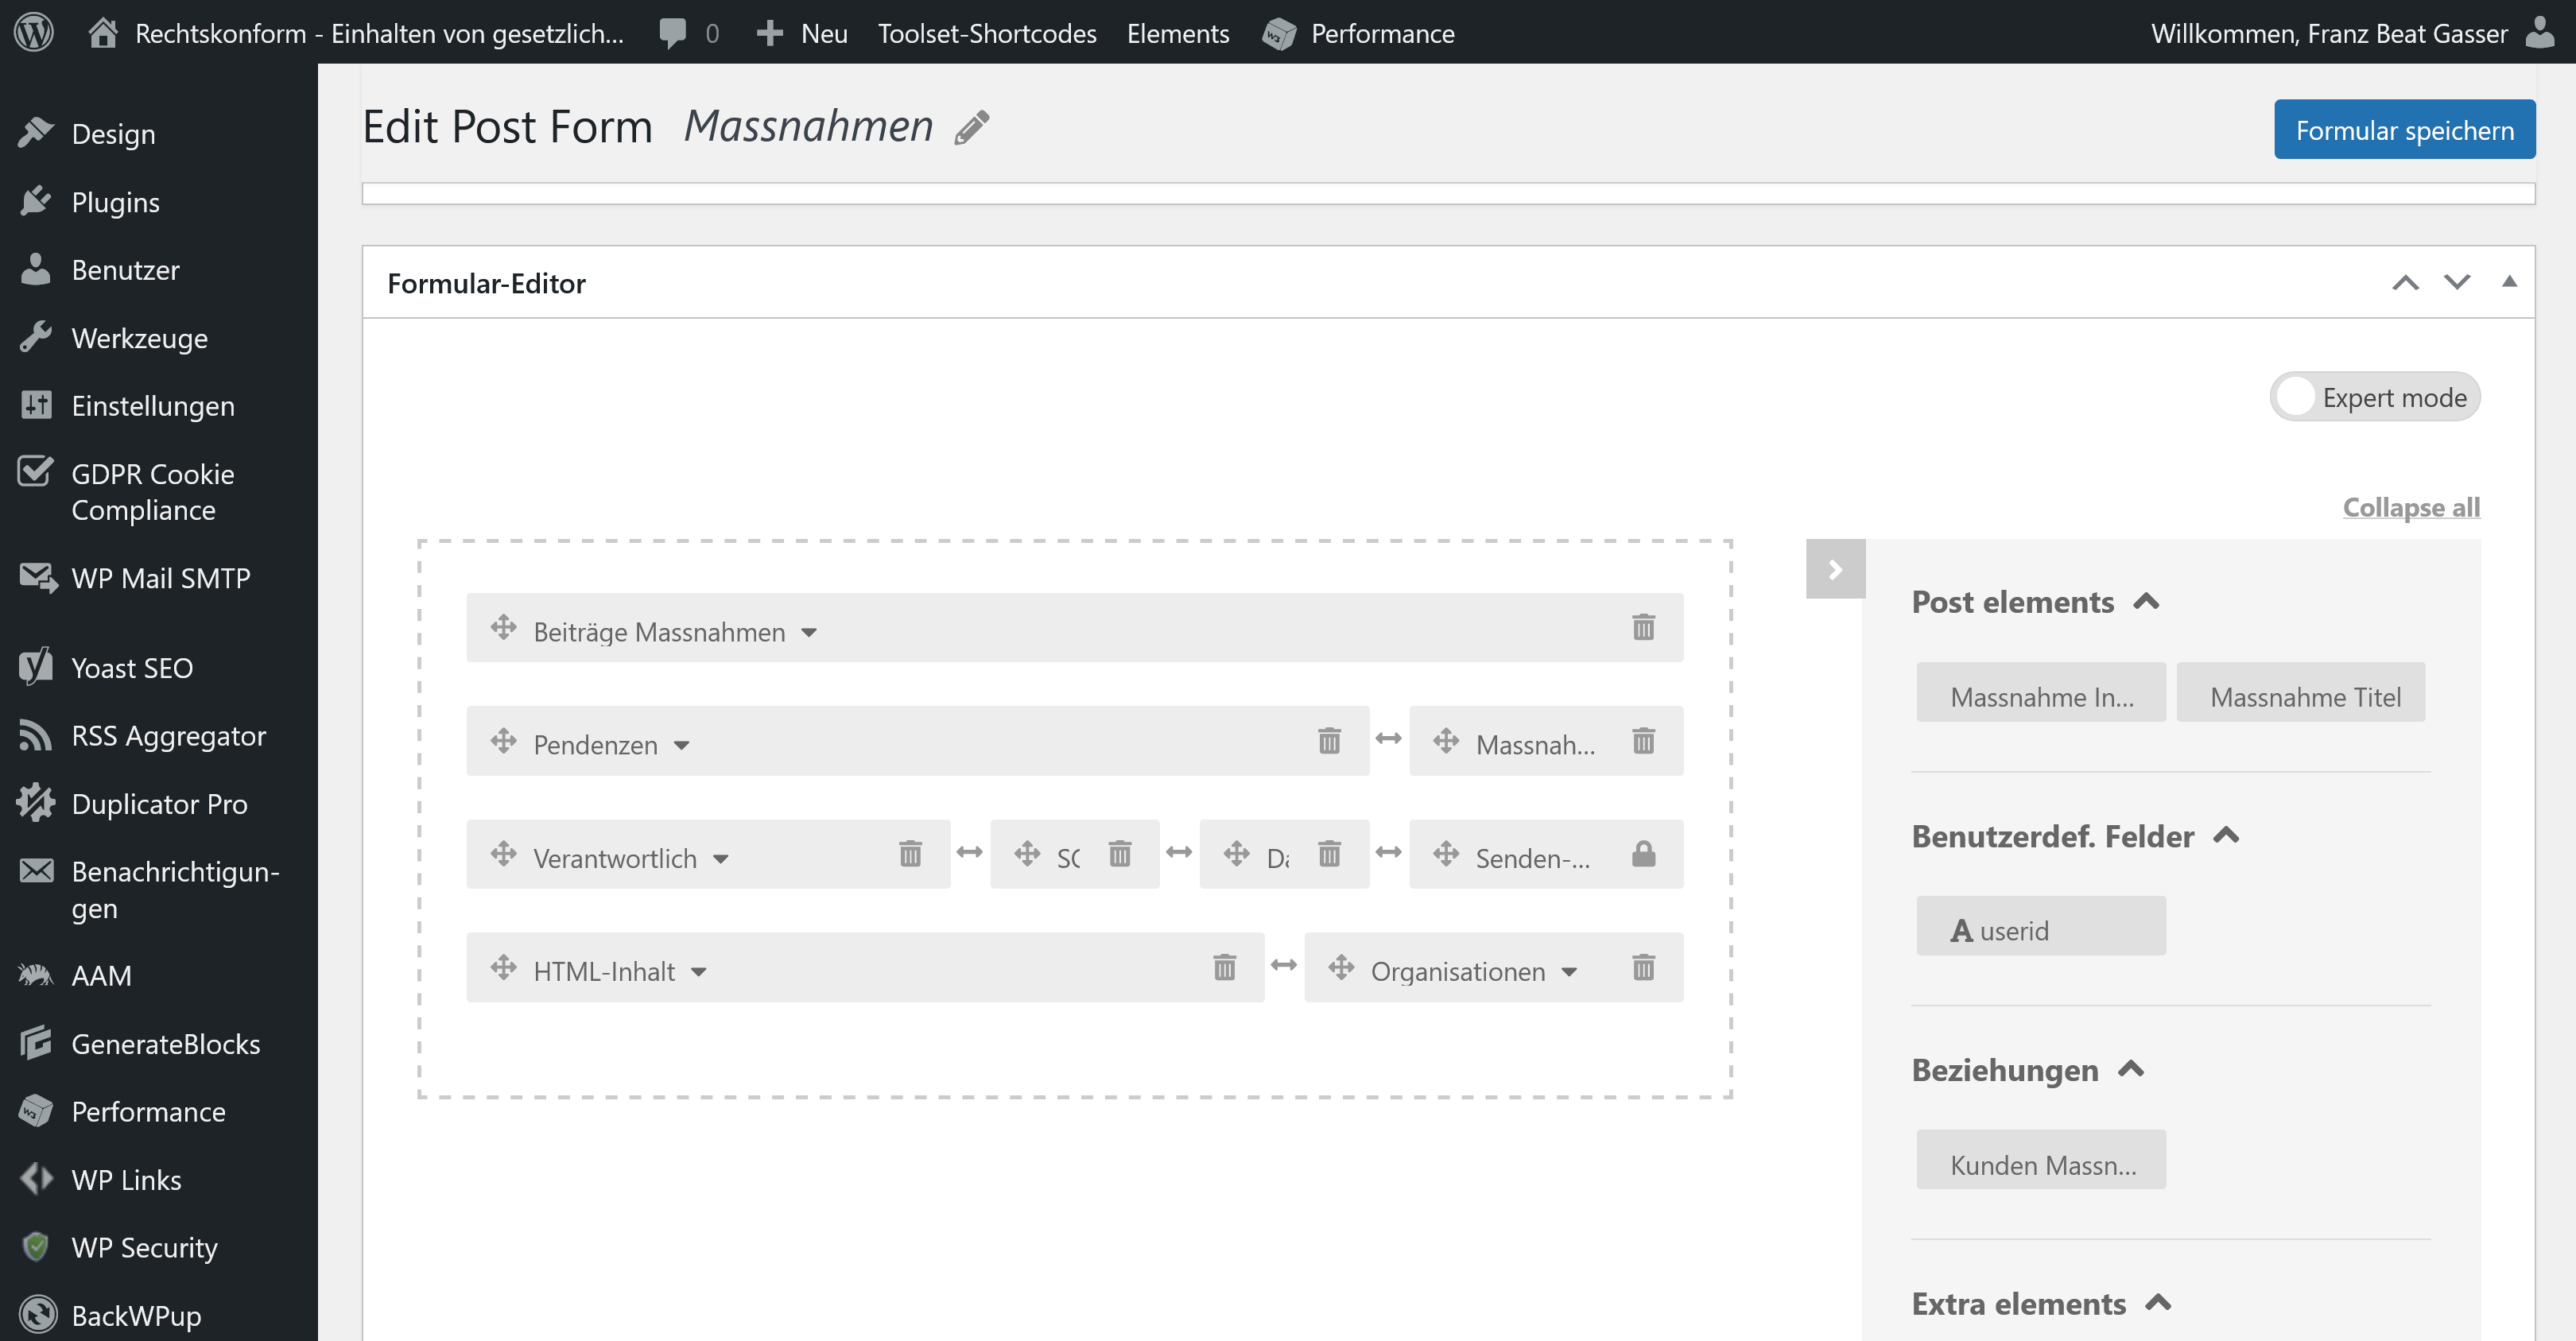Open the site home icon link

pos(102,32)
